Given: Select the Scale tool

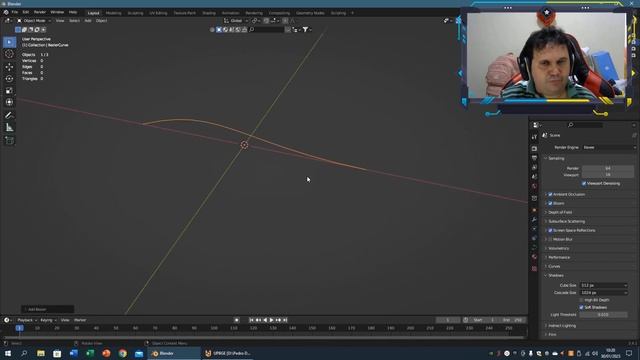Looking at the screenshot, I should tap(9, 91).
